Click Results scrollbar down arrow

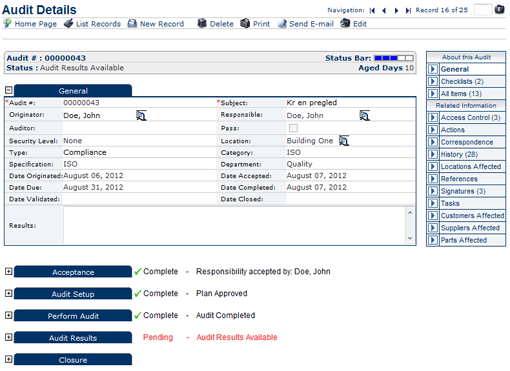click(x=410, y=238)
